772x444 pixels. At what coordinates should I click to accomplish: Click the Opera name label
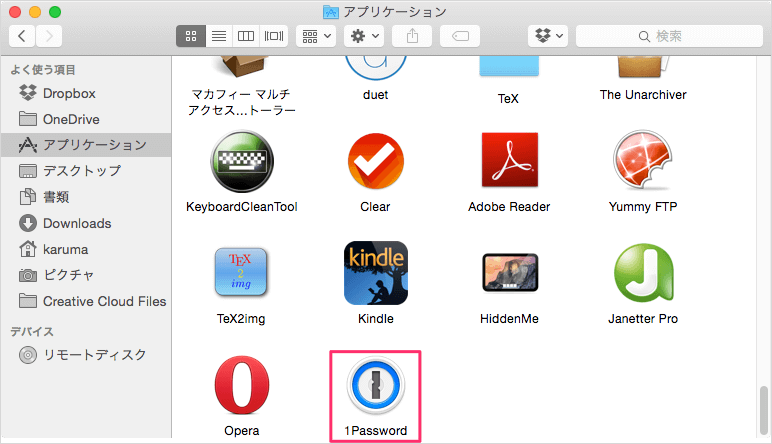click(242, 431)
